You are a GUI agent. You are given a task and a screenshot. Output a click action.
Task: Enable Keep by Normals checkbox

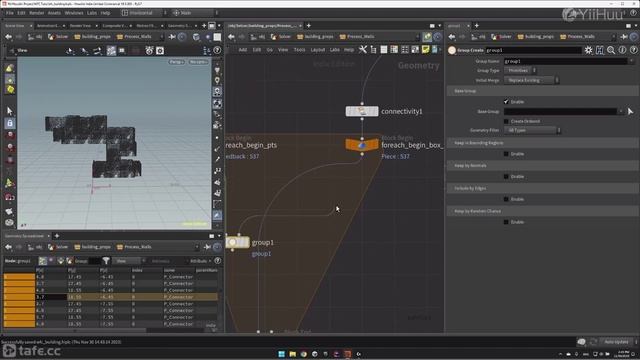(x=506, y=177)
